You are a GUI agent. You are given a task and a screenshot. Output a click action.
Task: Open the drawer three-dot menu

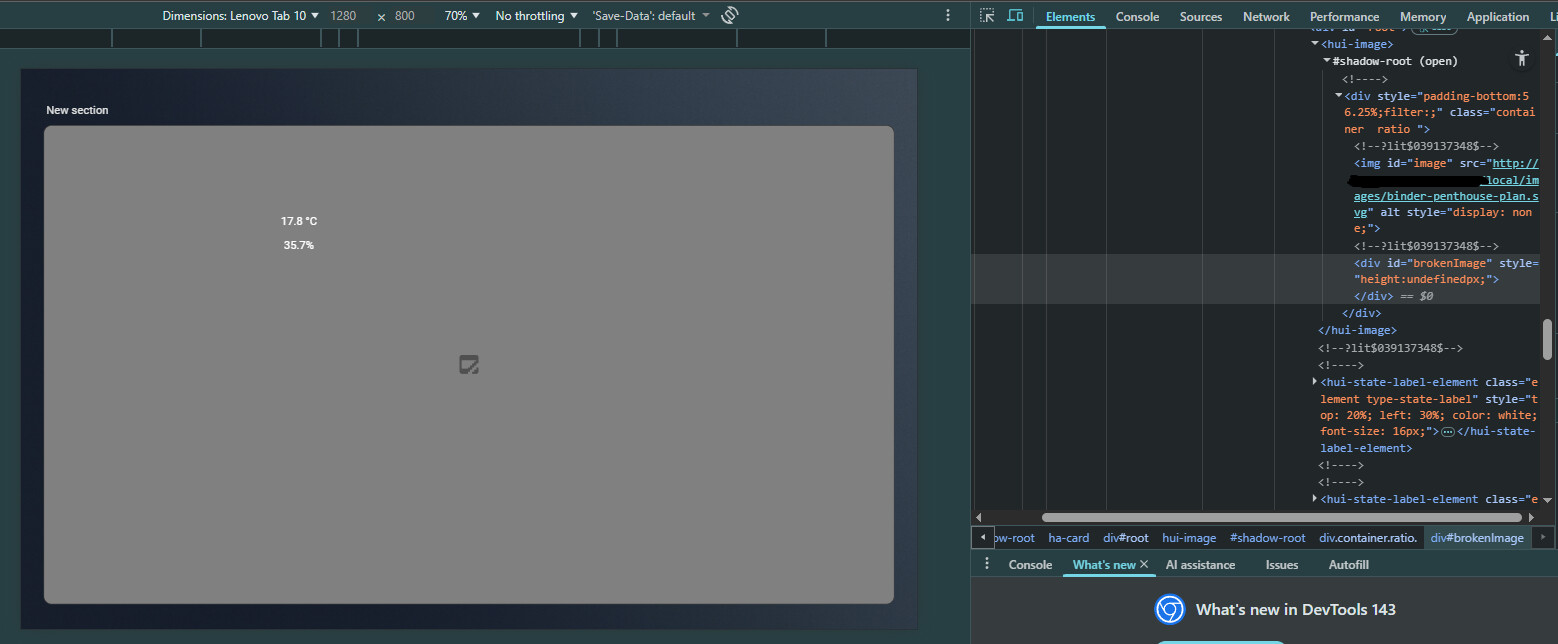coord(987,564)
